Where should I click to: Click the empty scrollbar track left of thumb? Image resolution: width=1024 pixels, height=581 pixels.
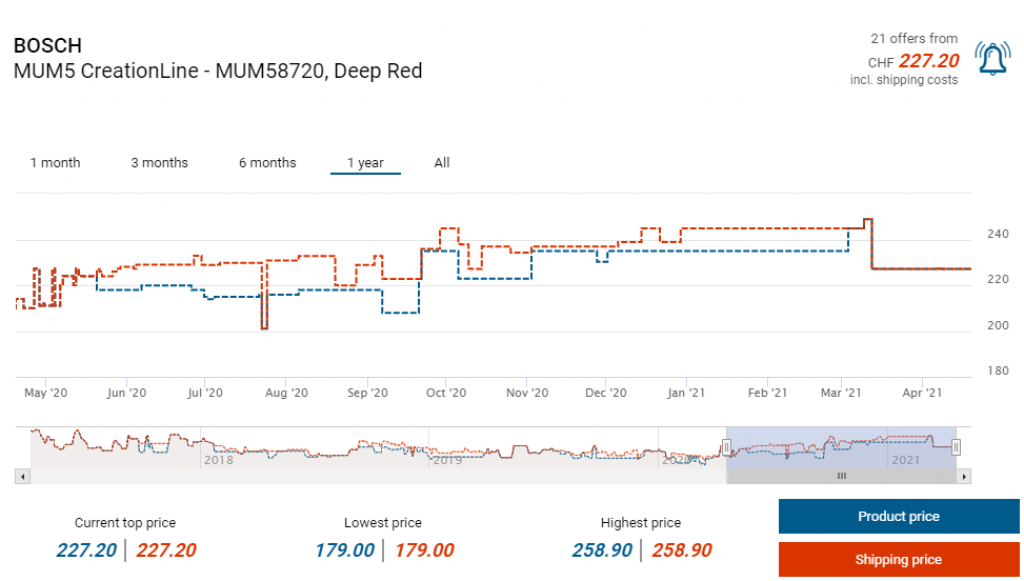click(370, 477)
